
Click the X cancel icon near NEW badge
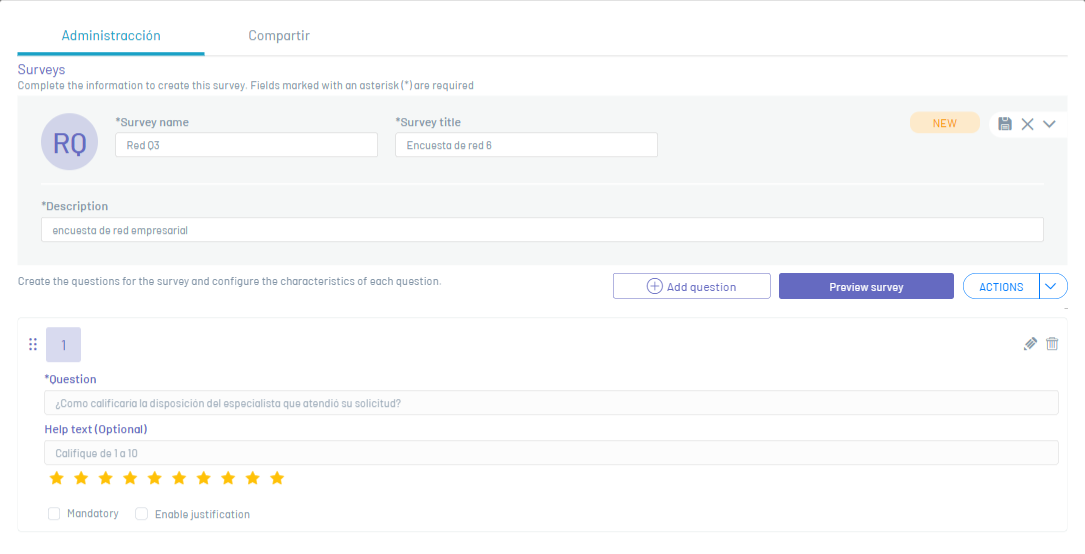coord(1027,124)
